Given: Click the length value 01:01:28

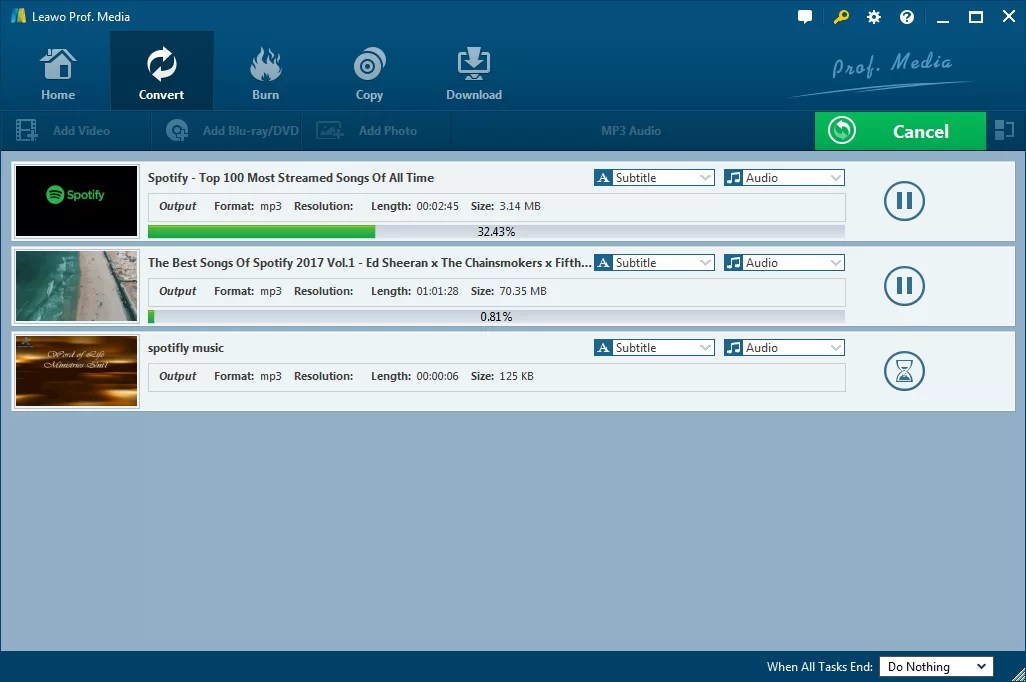Looking at the screenshot, I should coord(437,291).
